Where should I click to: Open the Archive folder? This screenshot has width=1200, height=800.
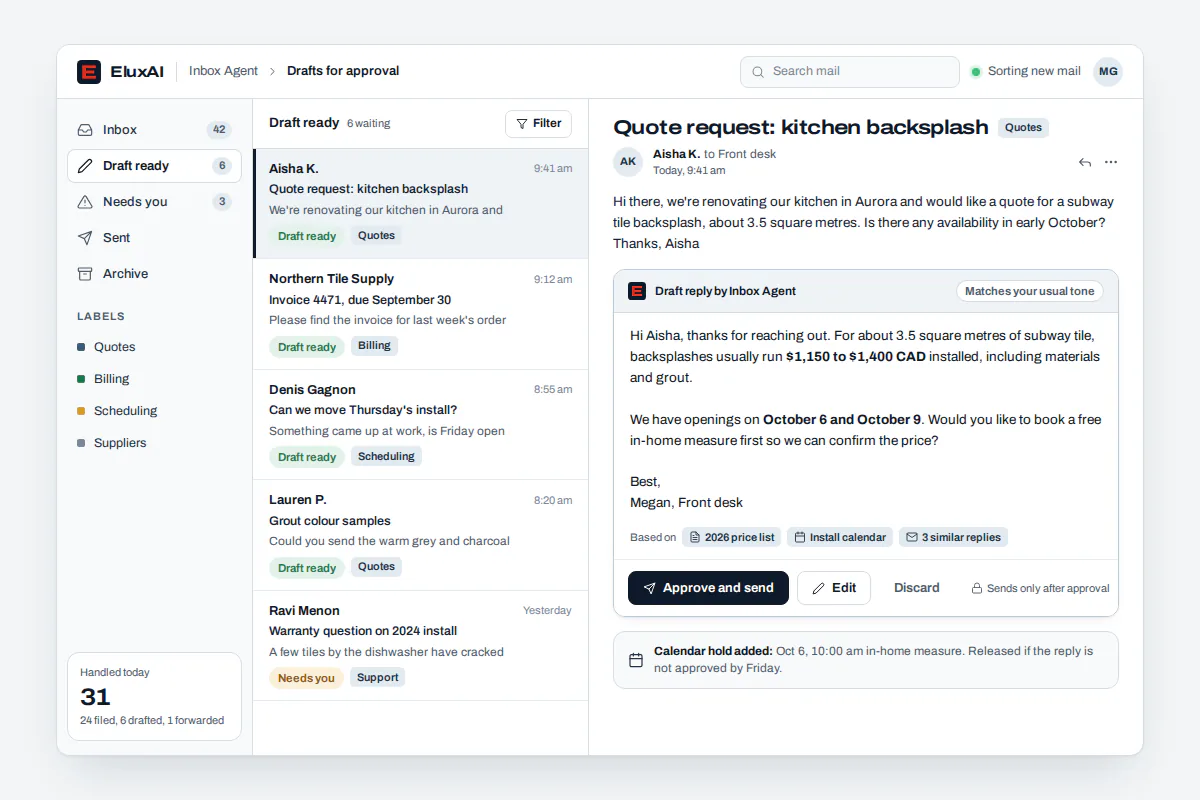154,274
